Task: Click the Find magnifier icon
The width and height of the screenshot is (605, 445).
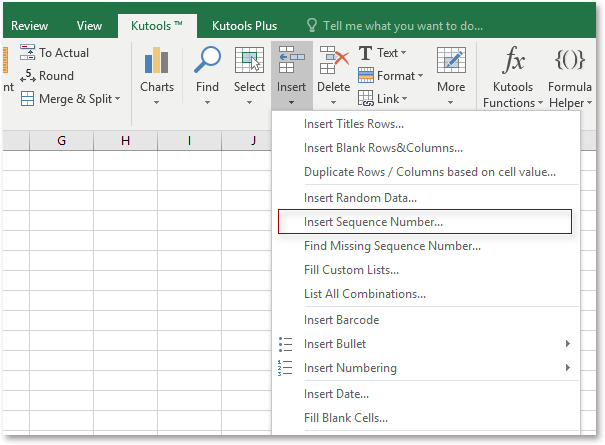Action: [x=207, y=64]
